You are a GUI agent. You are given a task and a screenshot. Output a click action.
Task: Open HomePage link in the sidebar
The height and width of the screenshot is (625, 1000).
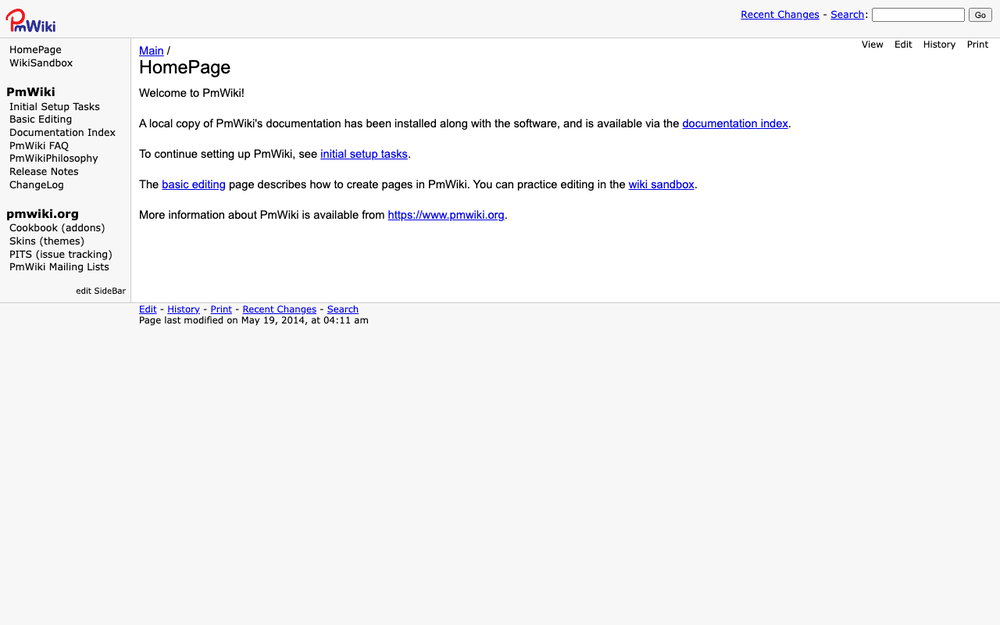click(x=35, y=50)
